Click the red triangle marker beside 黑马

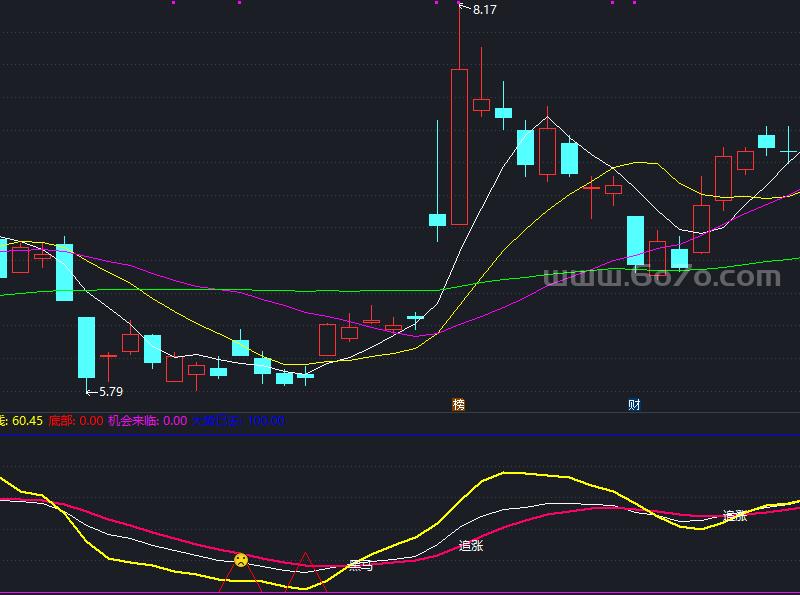coord(305,572)
